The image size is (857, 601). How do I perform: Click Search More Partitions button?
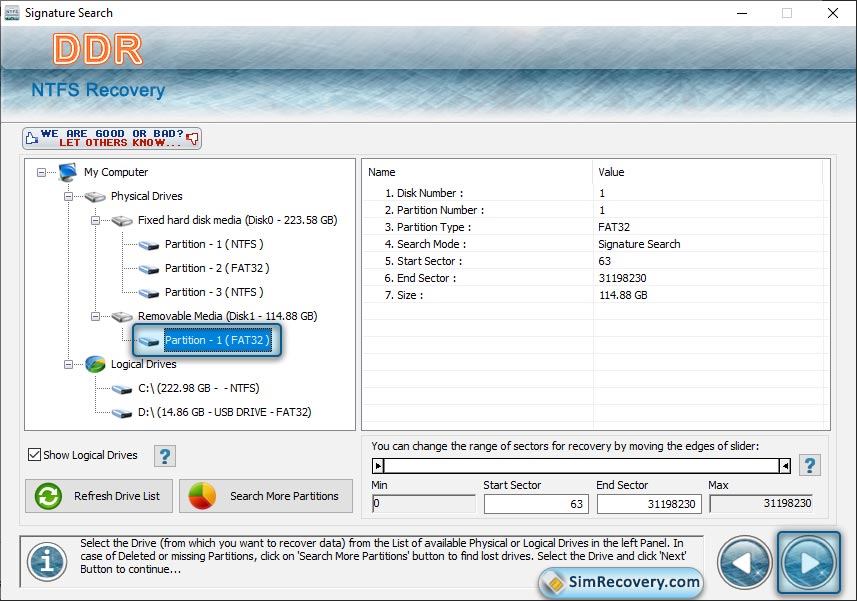coord(266,496)
